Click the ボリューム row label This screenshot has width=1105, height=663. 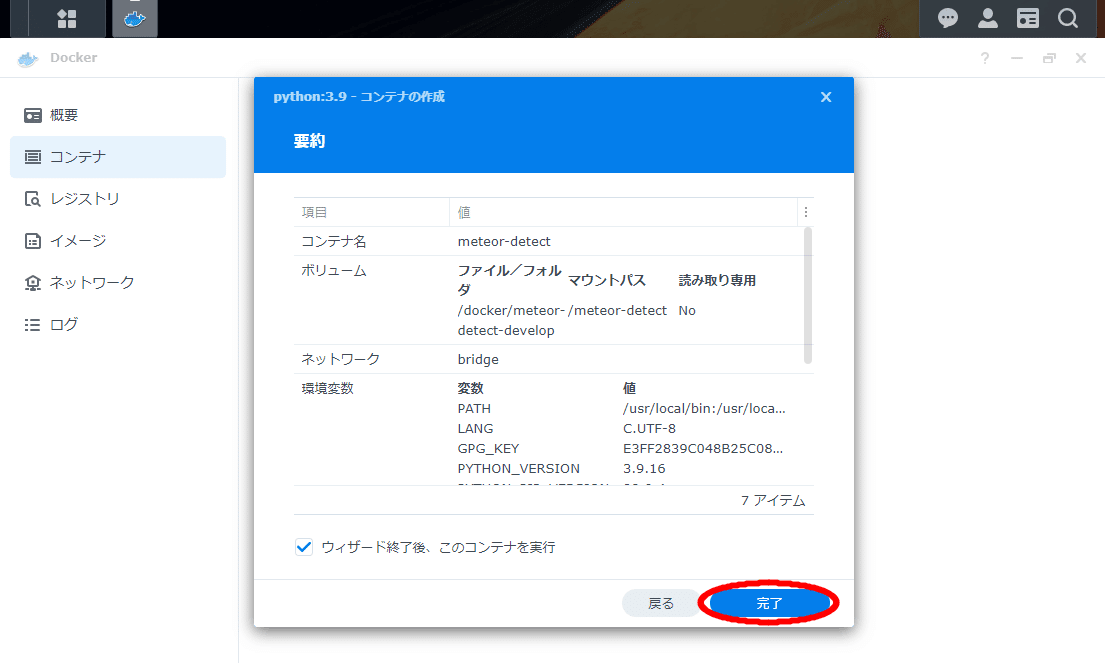pos(334,271)
